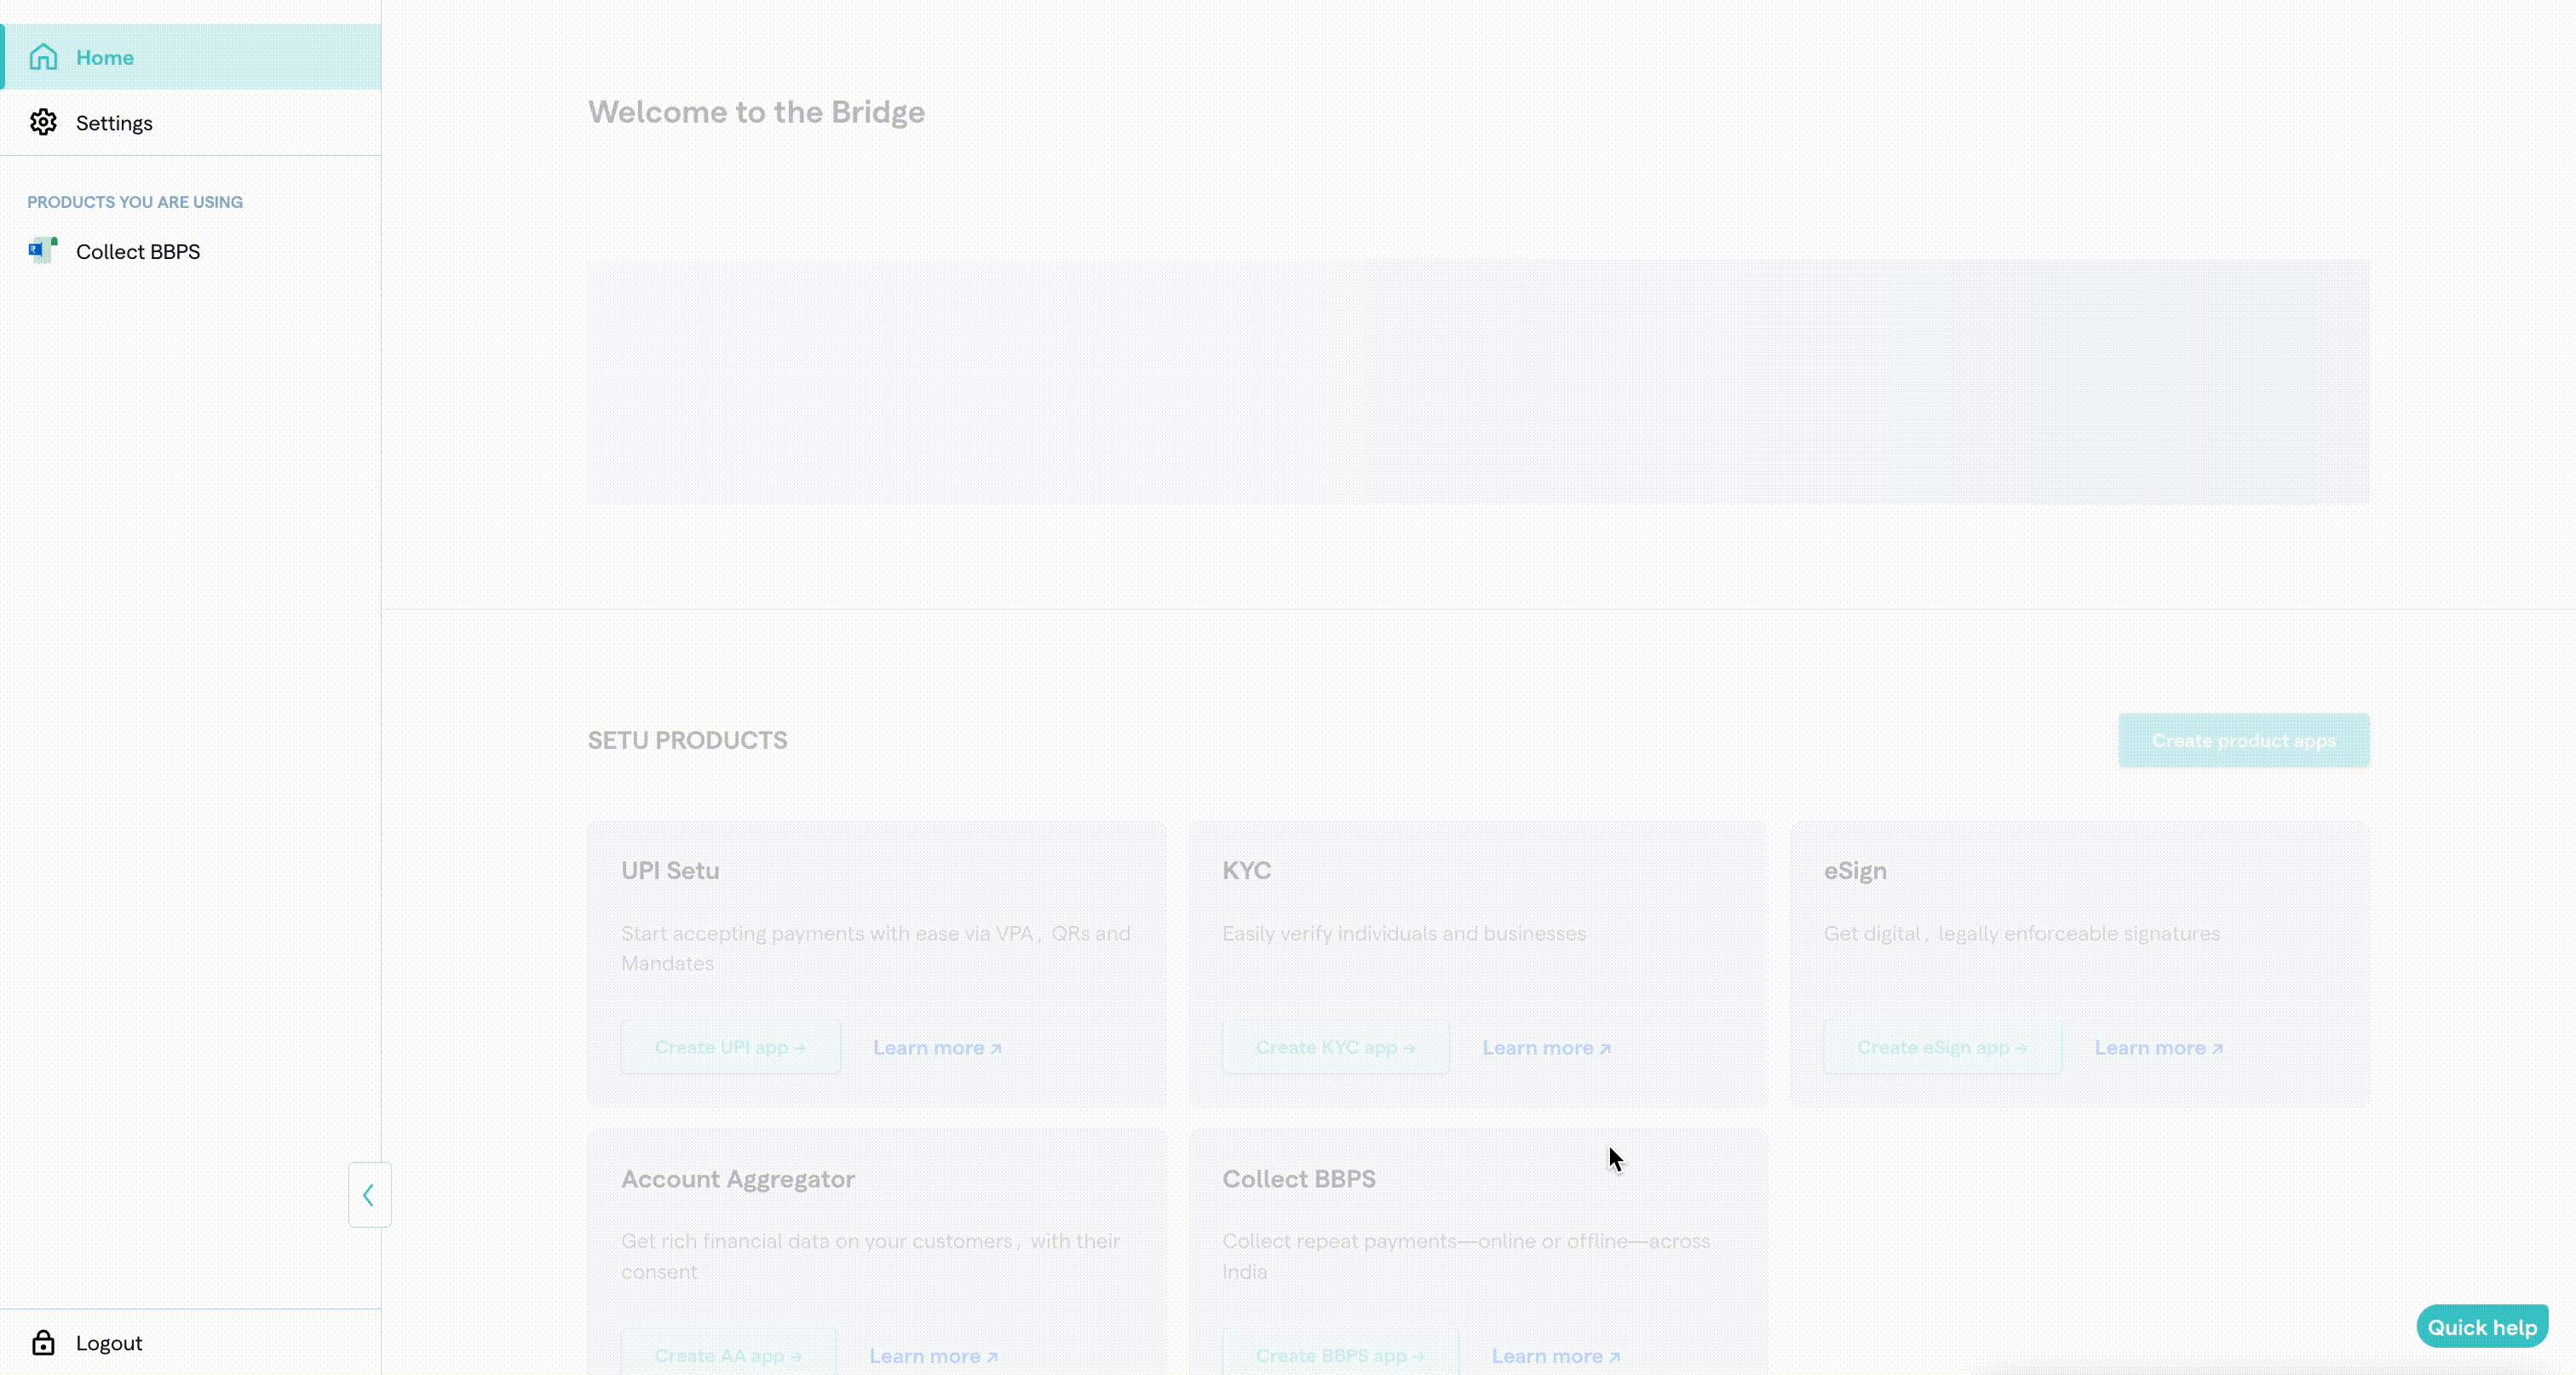Click the eSign card title
2576x1375 pixels.
click(1855, 871)
